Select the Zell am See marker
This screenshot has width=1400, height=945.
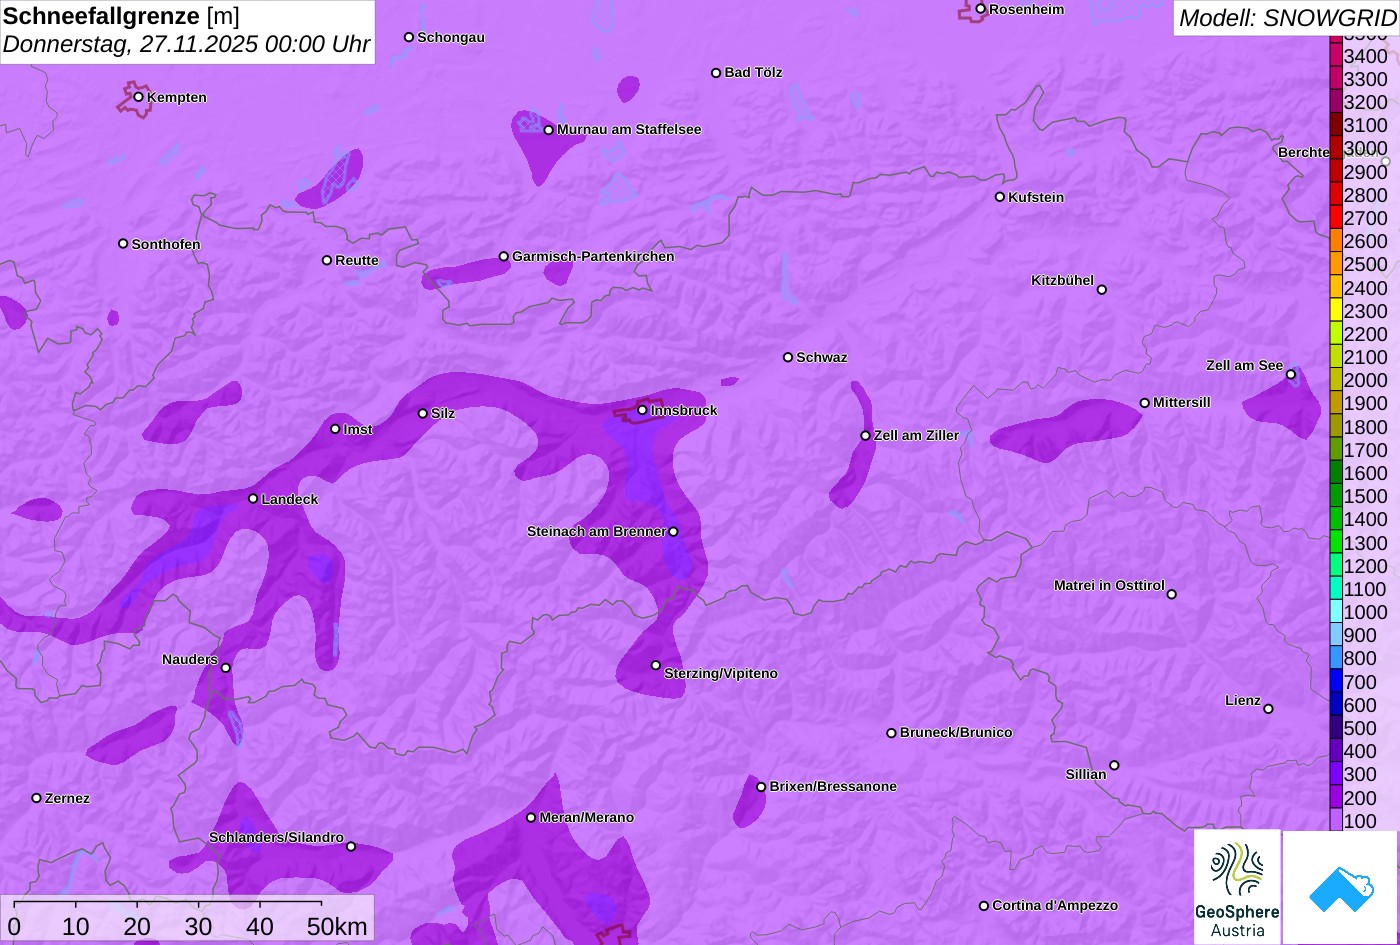[1290, 375]
